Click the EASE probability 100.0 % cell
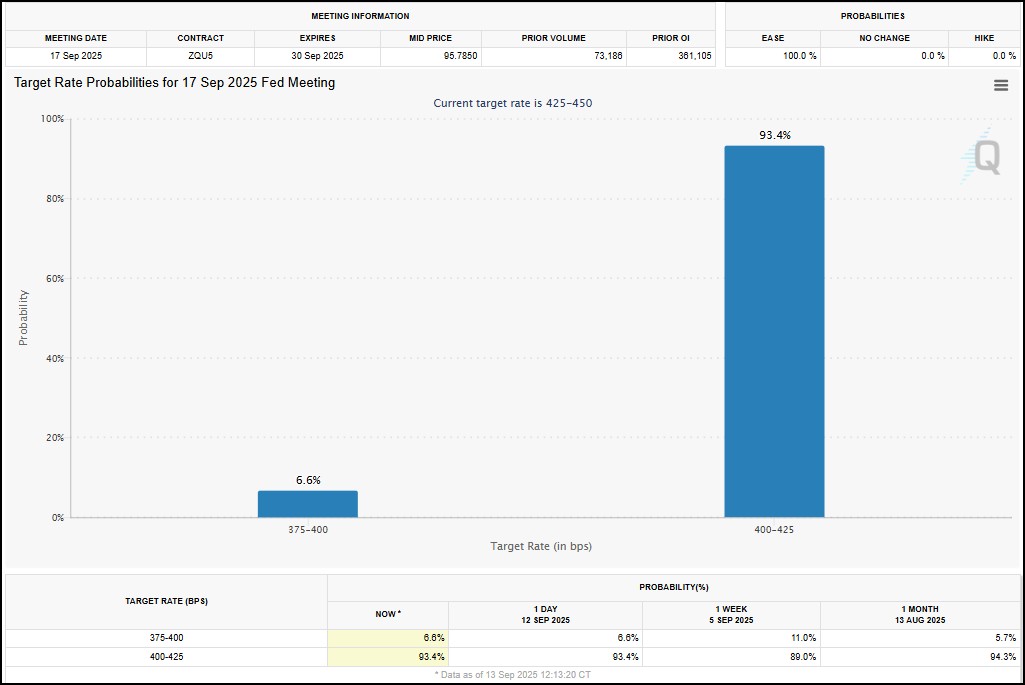The width and height of the screenshot is (1025, 685). coord(799,56)
